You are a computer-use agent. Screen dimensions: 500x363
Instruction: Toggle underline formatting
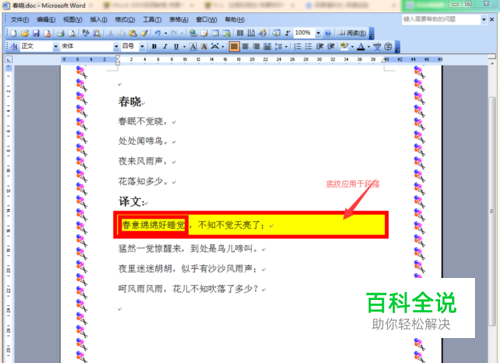pyautogui.click(x=176, y=46)
